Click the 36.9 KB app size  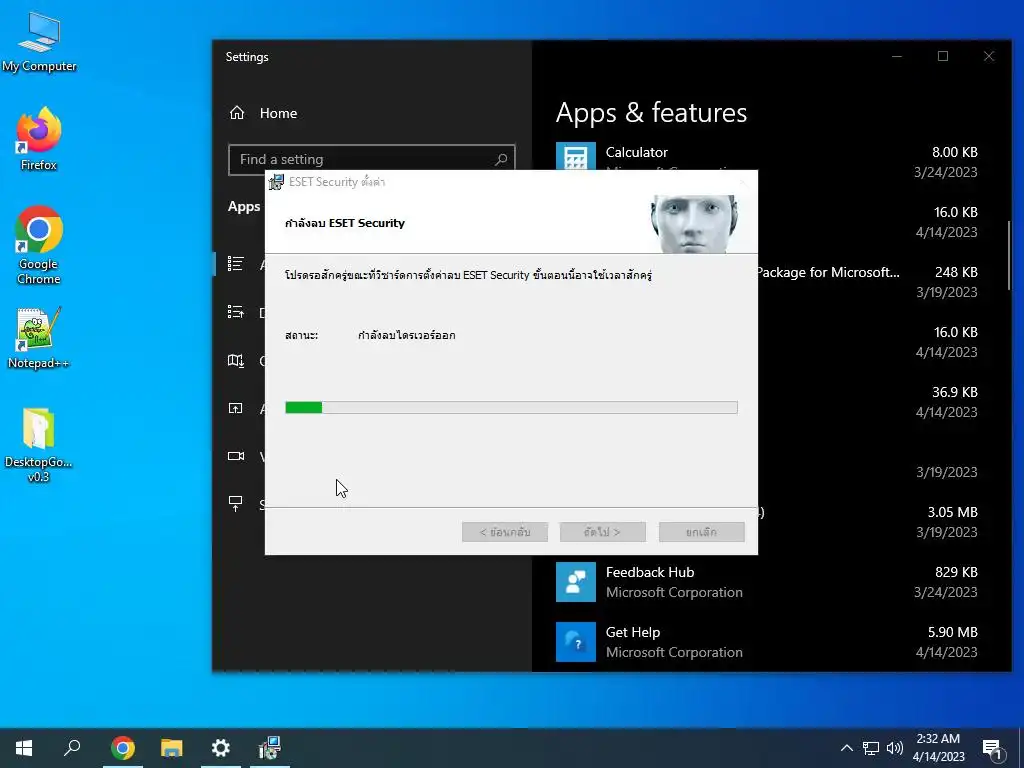[955, 392]
